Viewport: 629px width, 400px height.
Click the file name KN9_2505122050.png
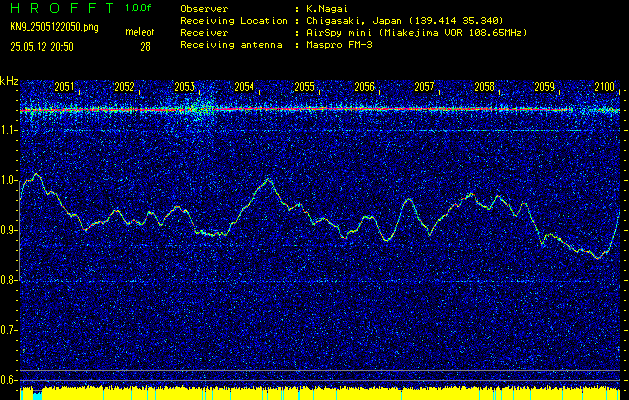pyautogui.click(x=54, y=27)
